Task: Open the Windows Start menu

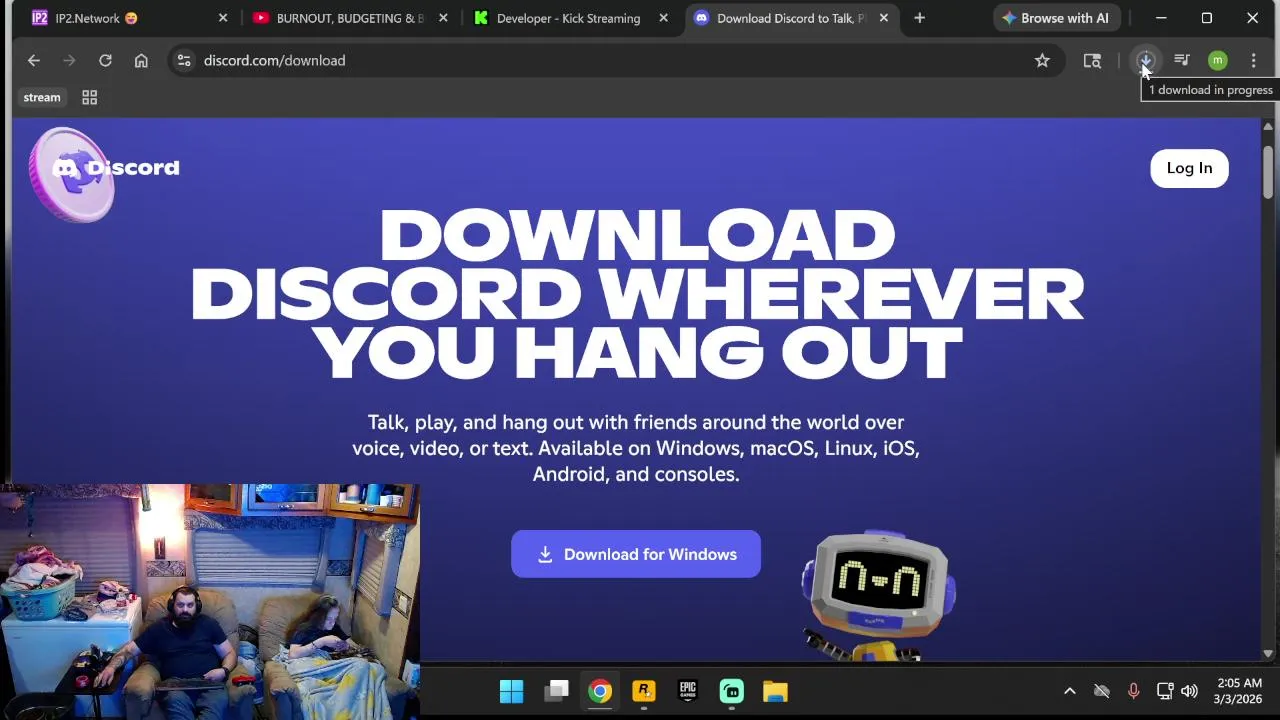Action: pyautogui.click(x=511, y=691)
